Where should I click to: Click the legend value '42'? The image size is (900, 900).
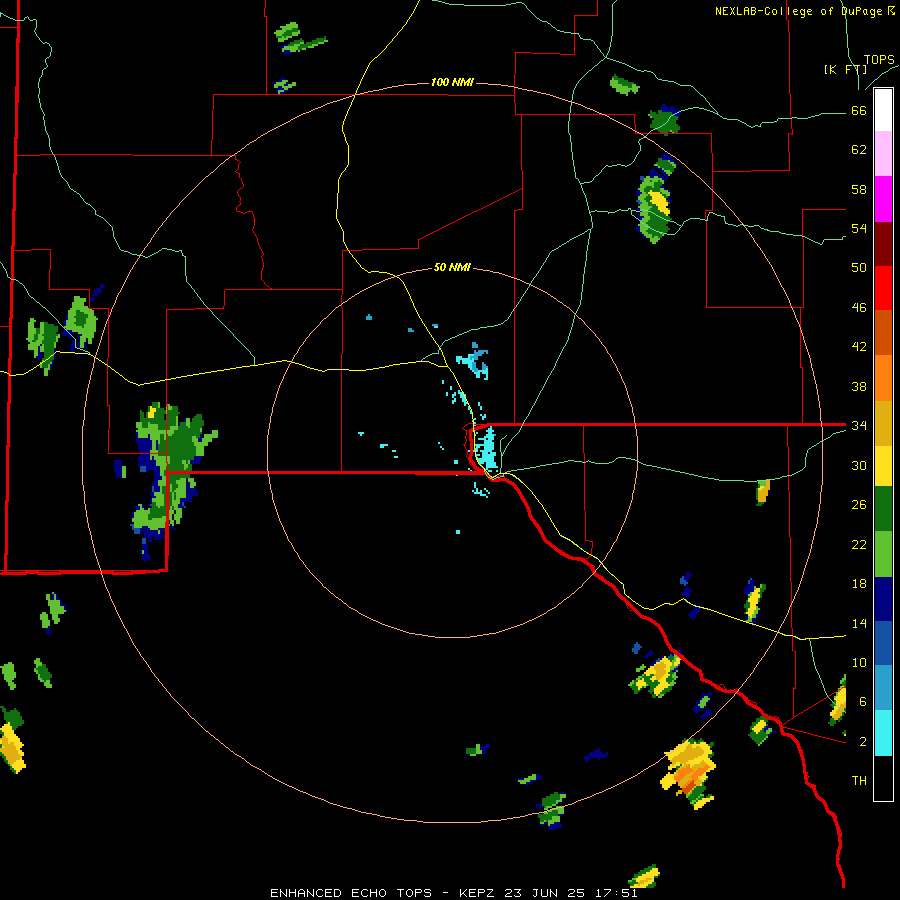(x=859, y=347)
